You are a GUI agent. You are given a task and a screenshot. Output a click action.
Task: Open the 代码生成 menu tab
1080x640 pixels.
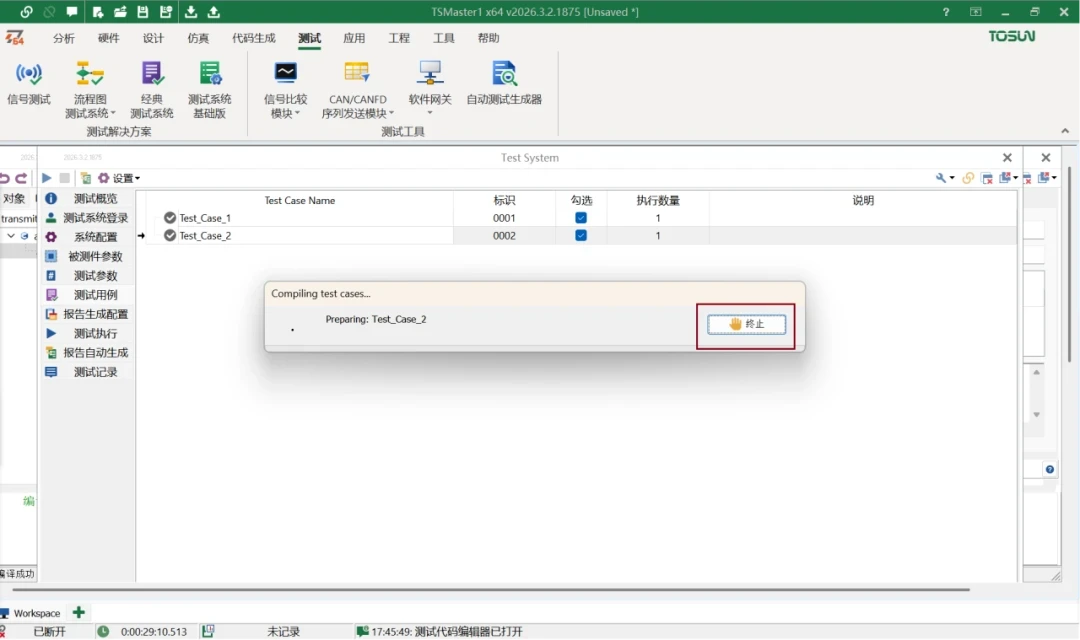click(x=253, y=38)
